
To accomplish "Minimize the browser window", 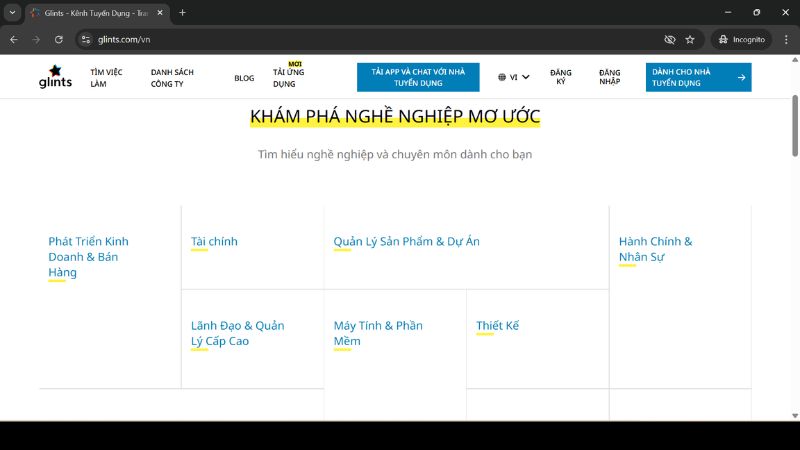I will [728, 12].
